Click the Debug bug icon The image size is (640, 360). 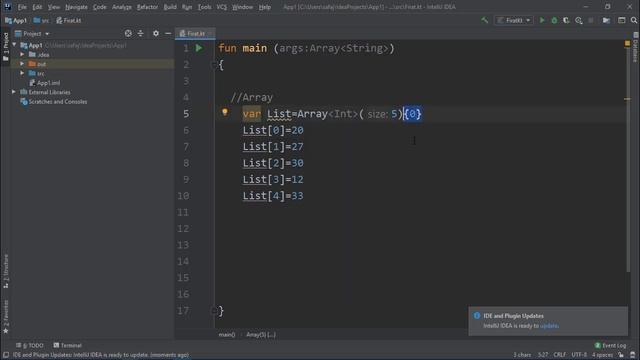click(x=554, y=20)
